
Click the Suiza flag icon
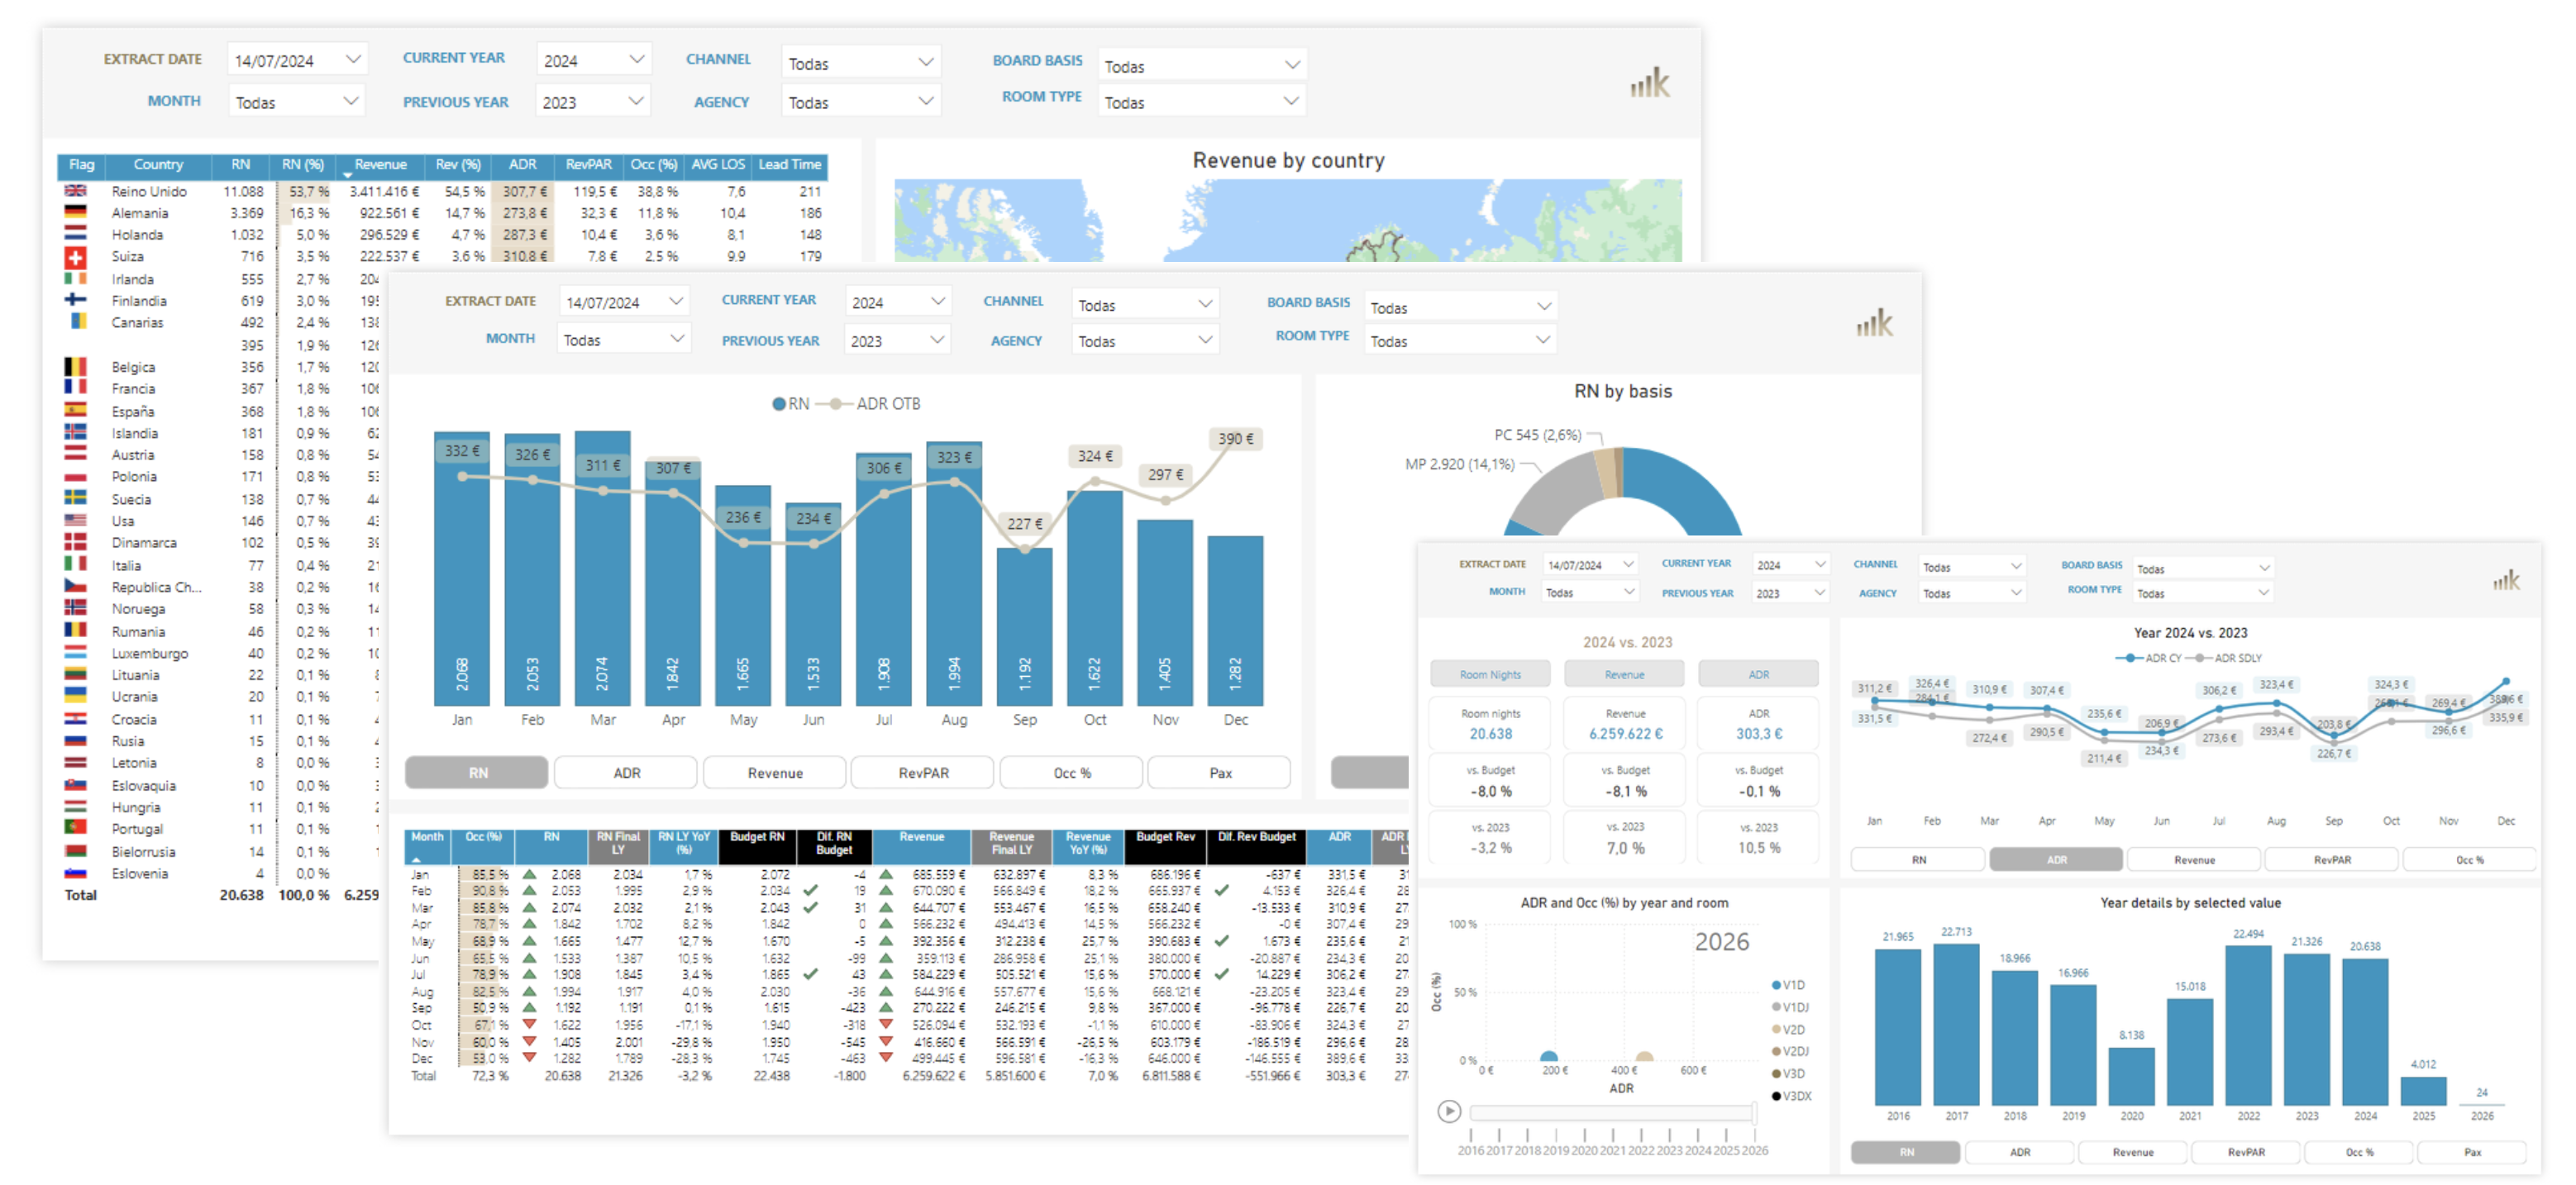75,257
